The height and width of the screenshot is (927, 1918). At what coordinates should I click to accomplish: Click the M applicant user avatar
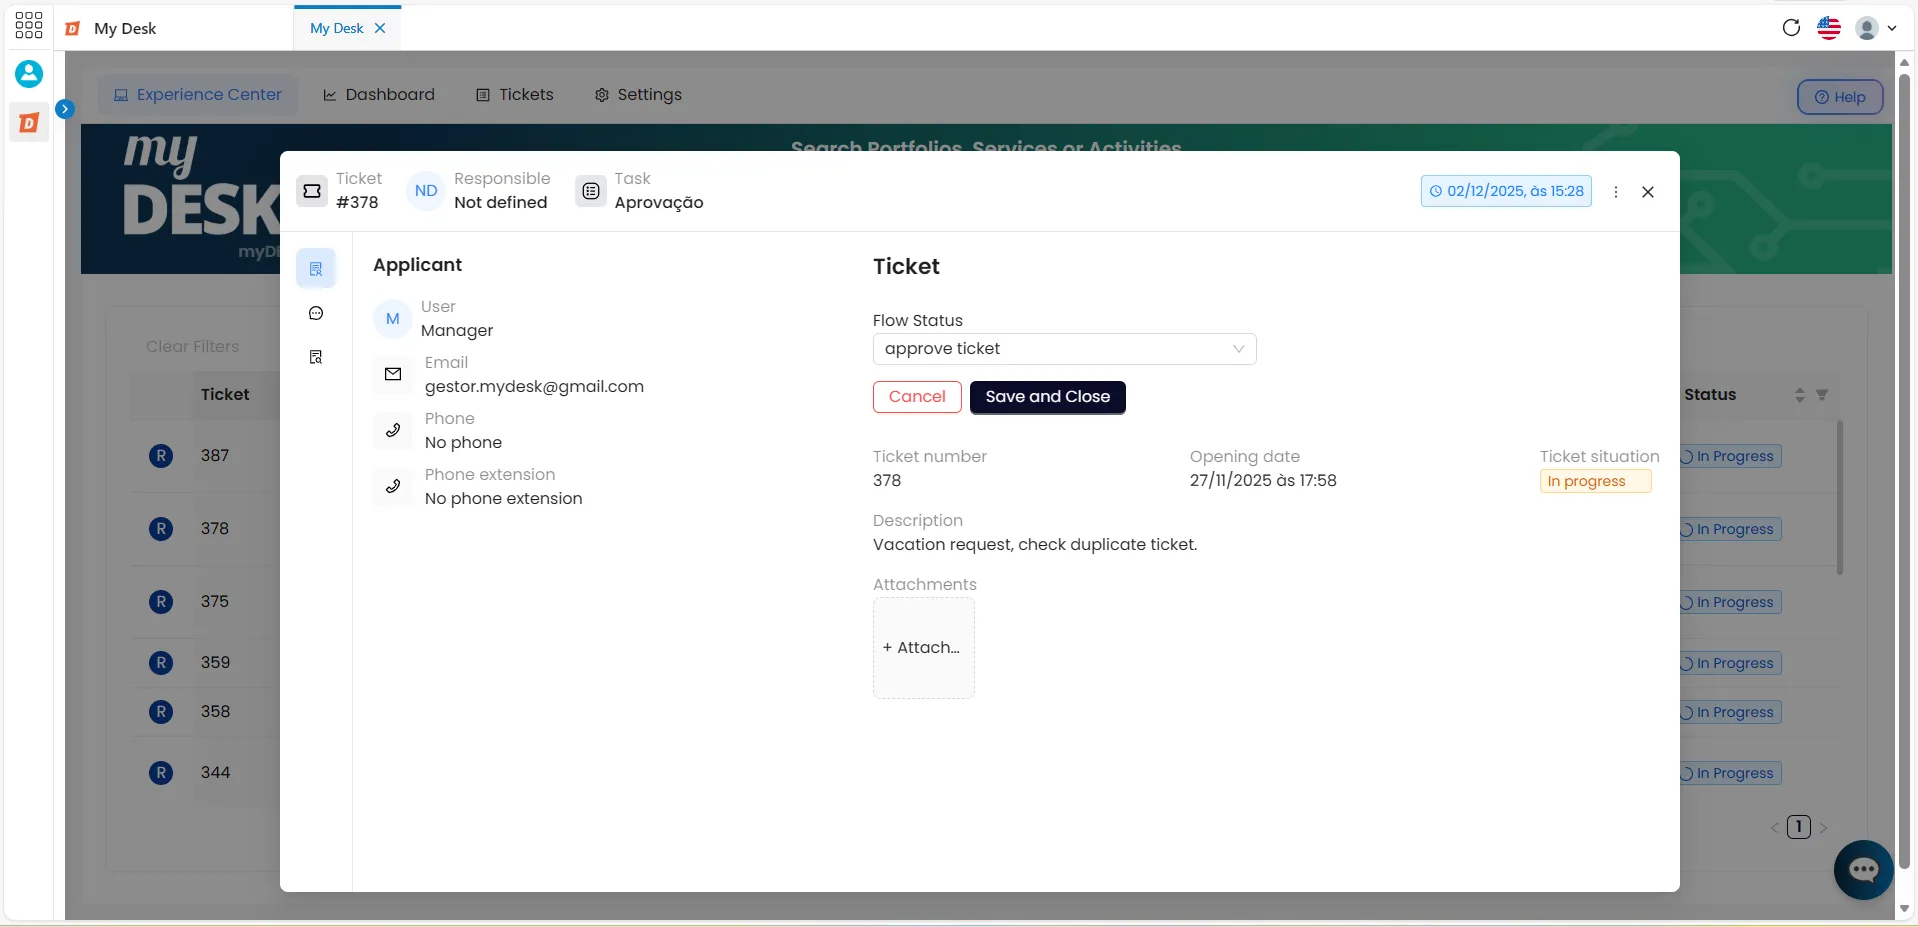click(x=393, y=318)
